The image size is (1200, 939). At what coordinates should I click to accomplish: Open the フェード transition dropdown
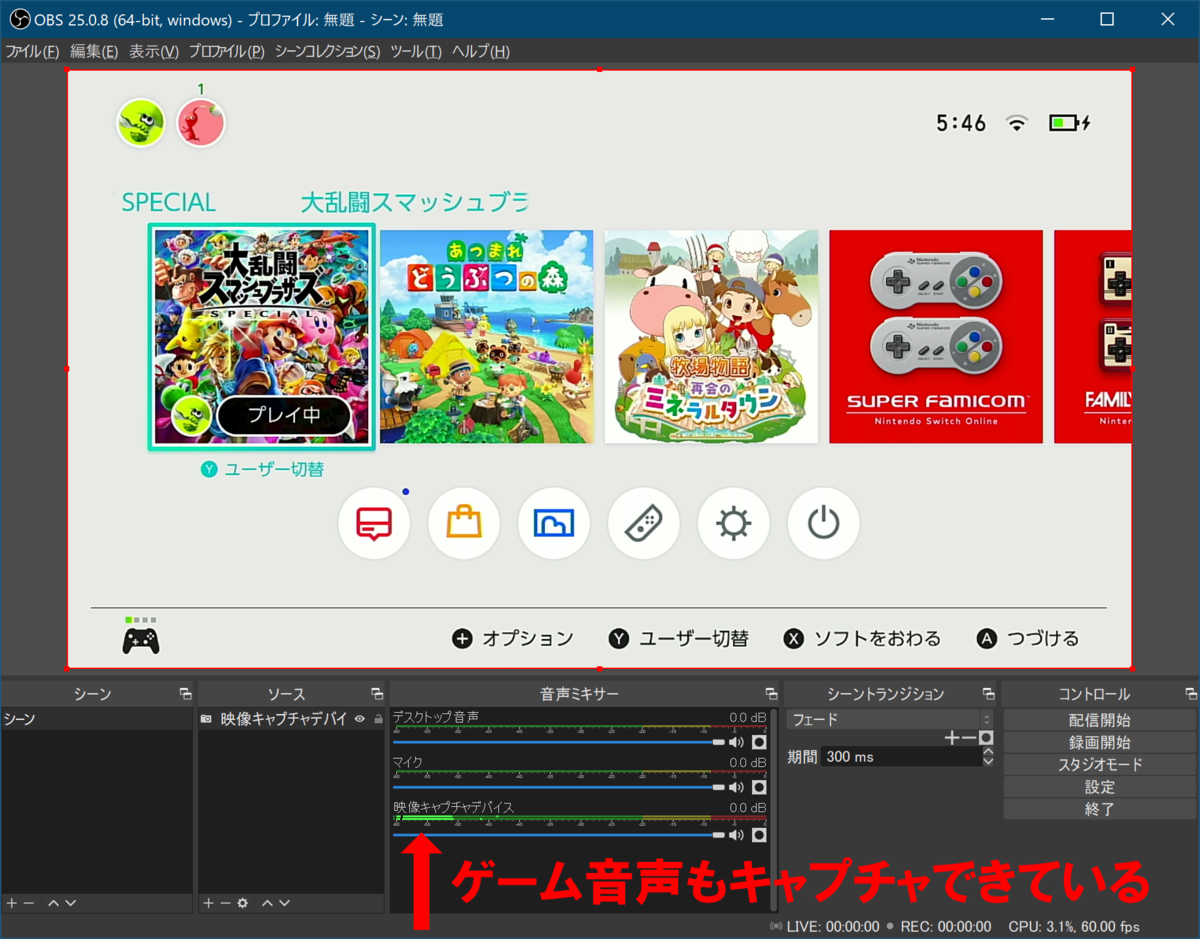889,719
